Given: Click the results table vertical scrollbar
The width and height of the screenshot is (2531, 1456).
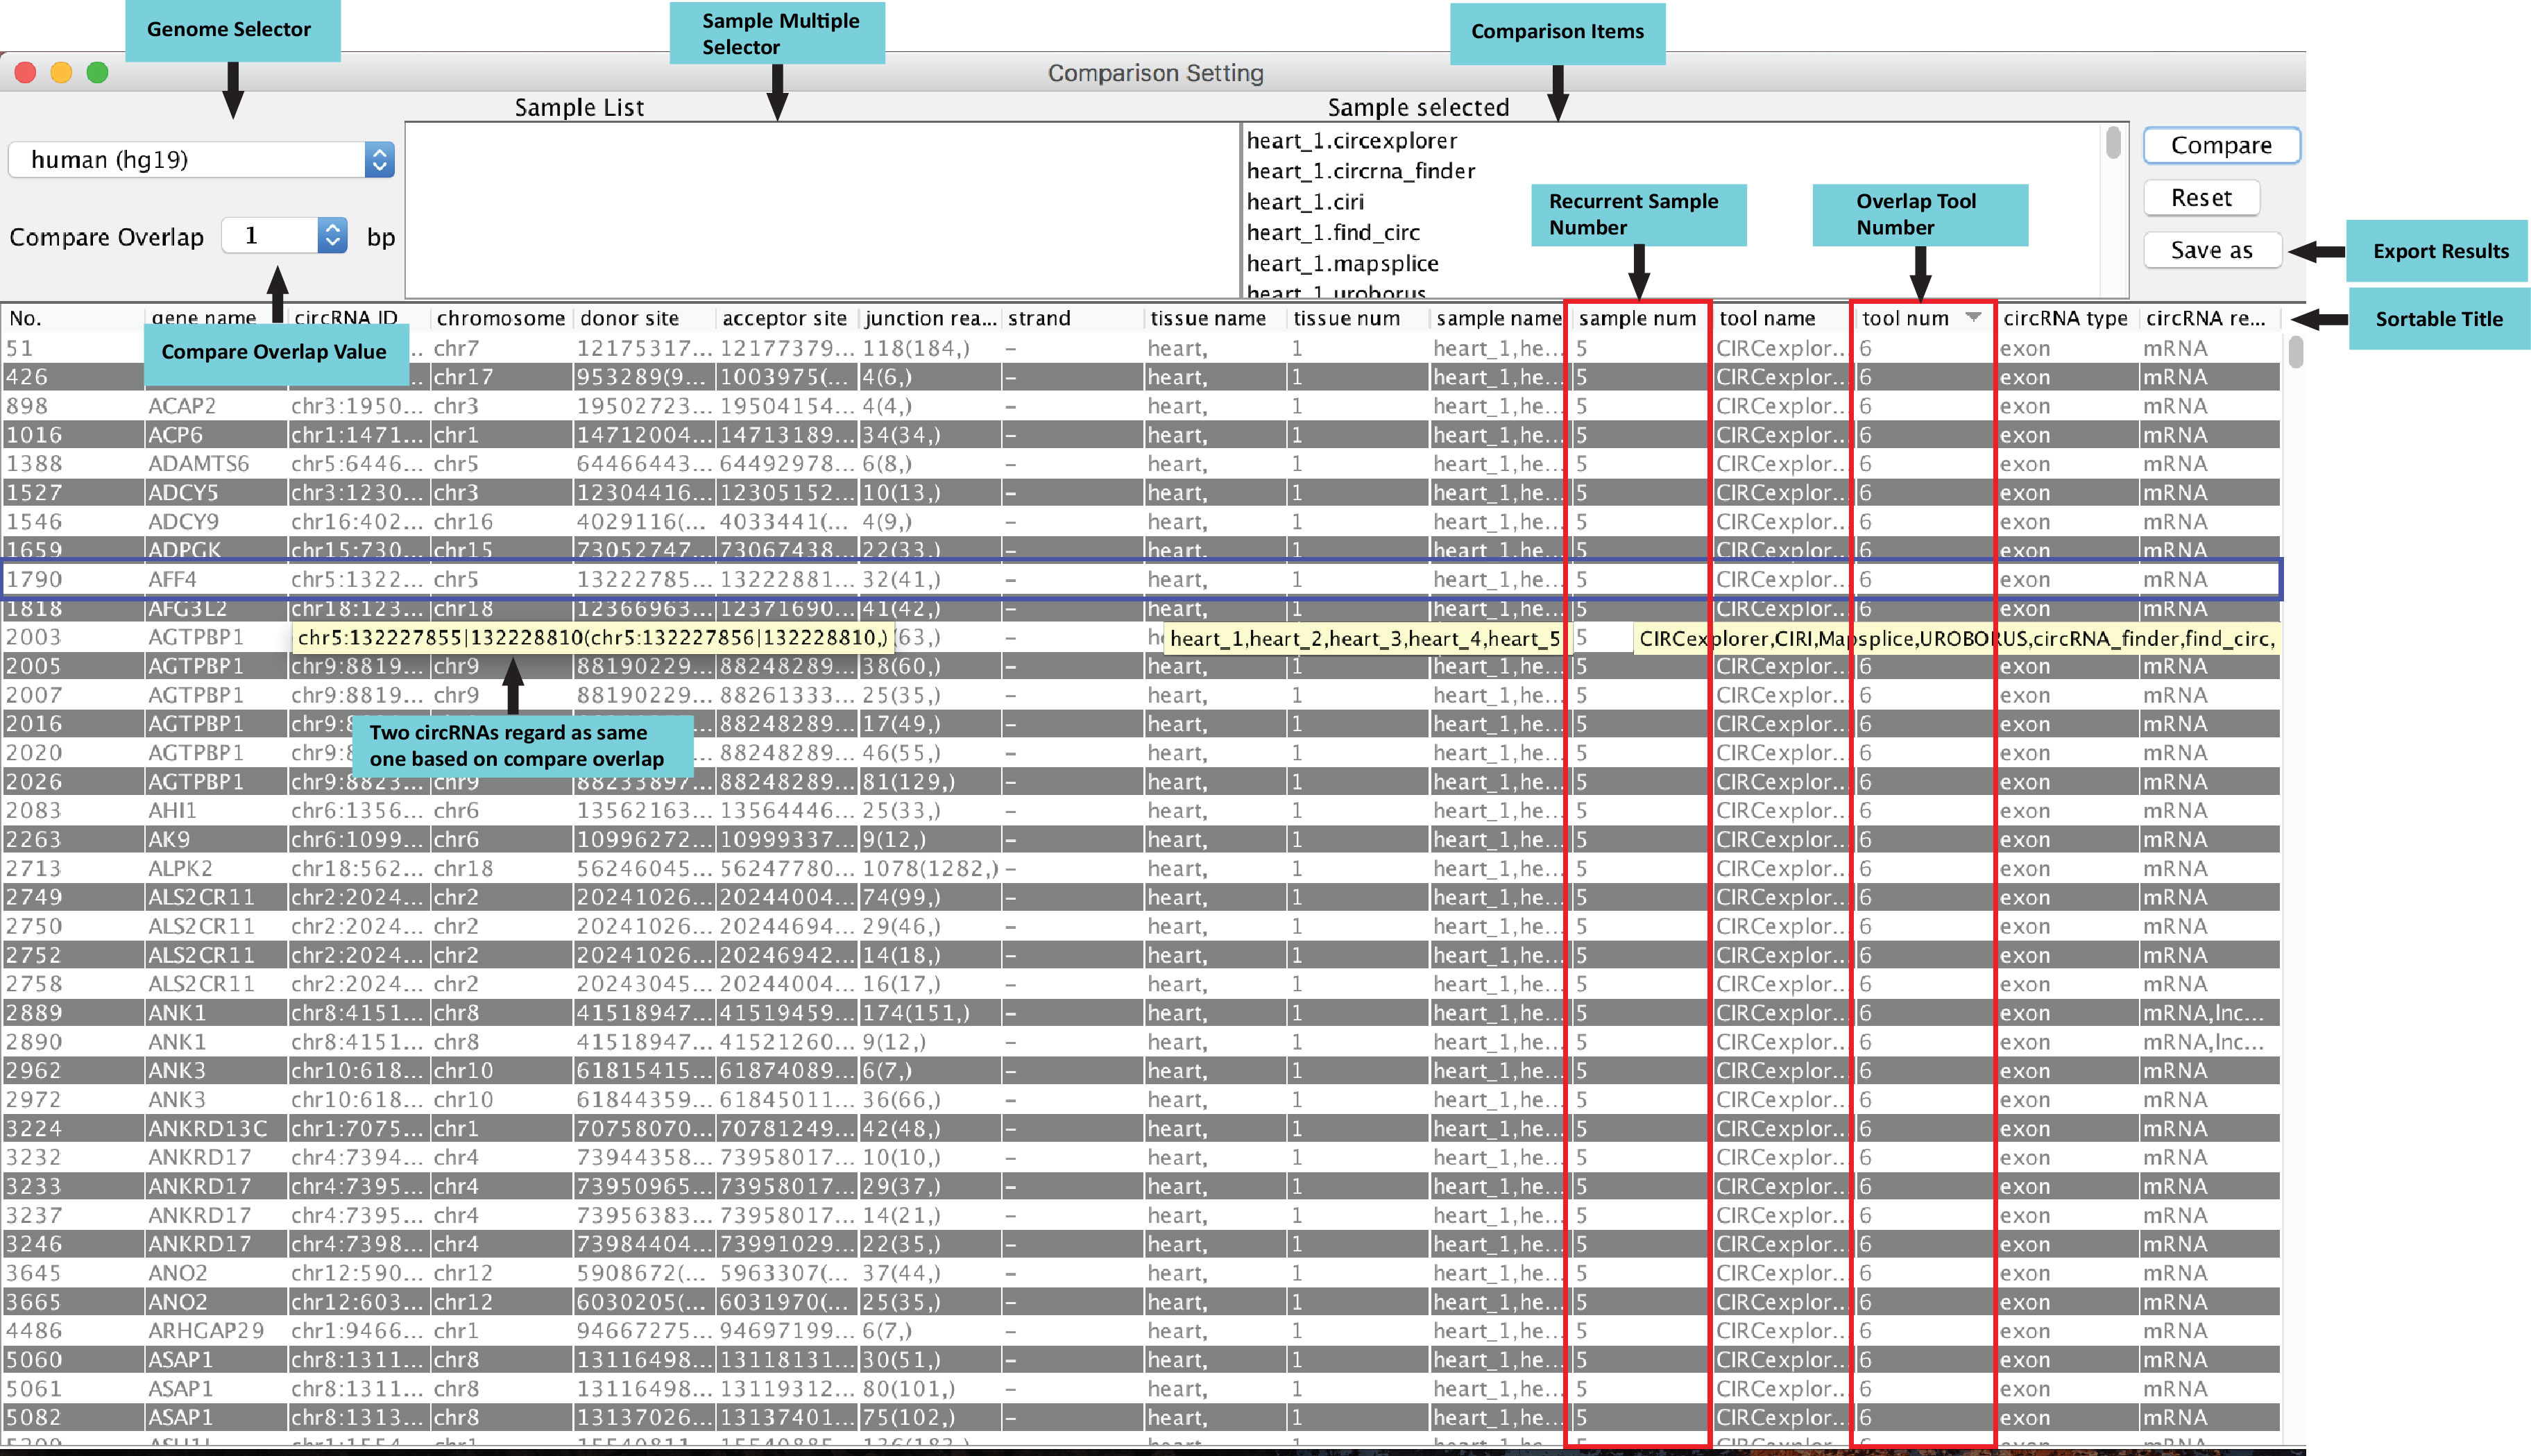Looking at the screenshot, I should click(x=2295, y=352).
